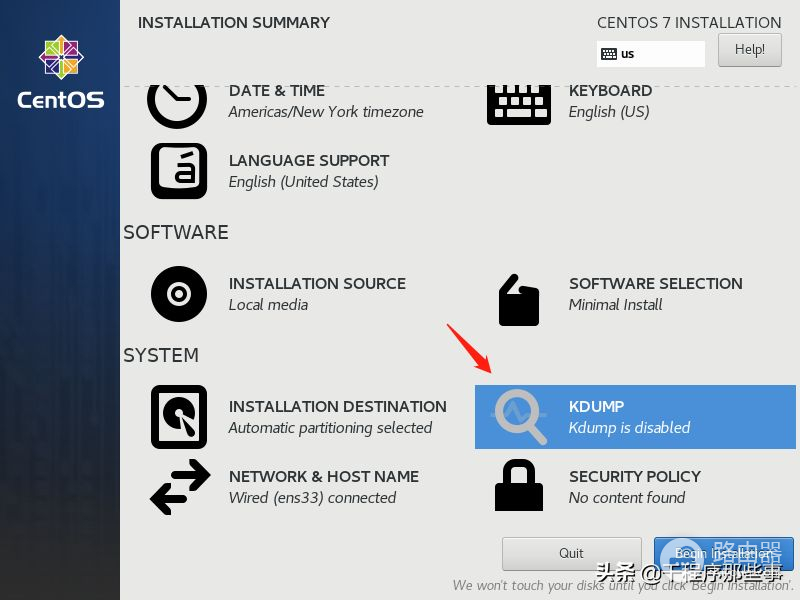Image resolution: width=800 pixels, height=600 pixels.
Task: Click the Quit button
Action: click(x=571, y=554)
